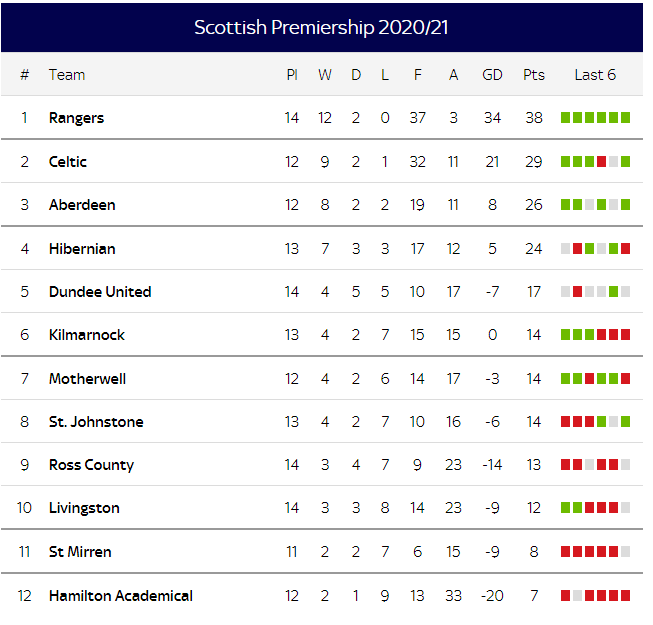Image resolution: width=653 pixels, height=625 pixels.
Task: Open the Celtic team page
Action: point(68,162)
